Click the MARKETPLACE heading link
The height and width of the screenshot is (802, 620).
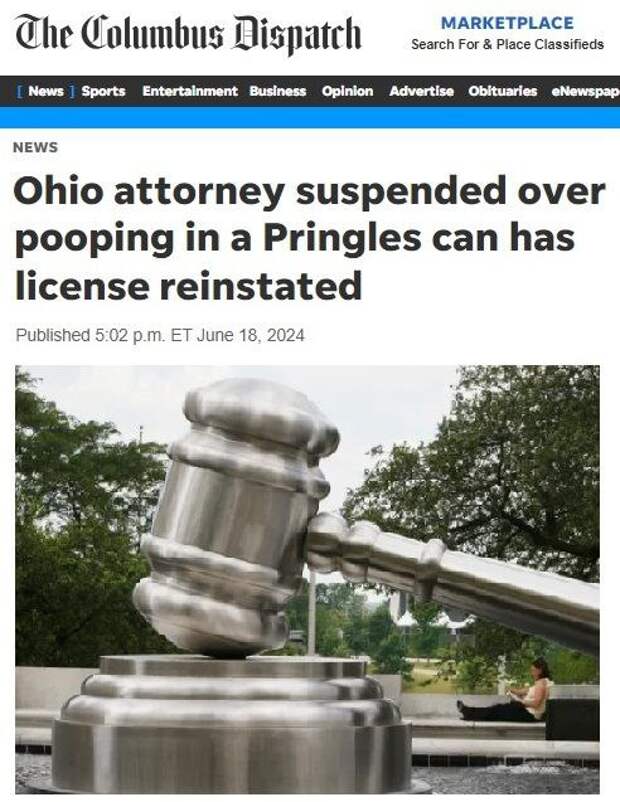pos(507,23)
